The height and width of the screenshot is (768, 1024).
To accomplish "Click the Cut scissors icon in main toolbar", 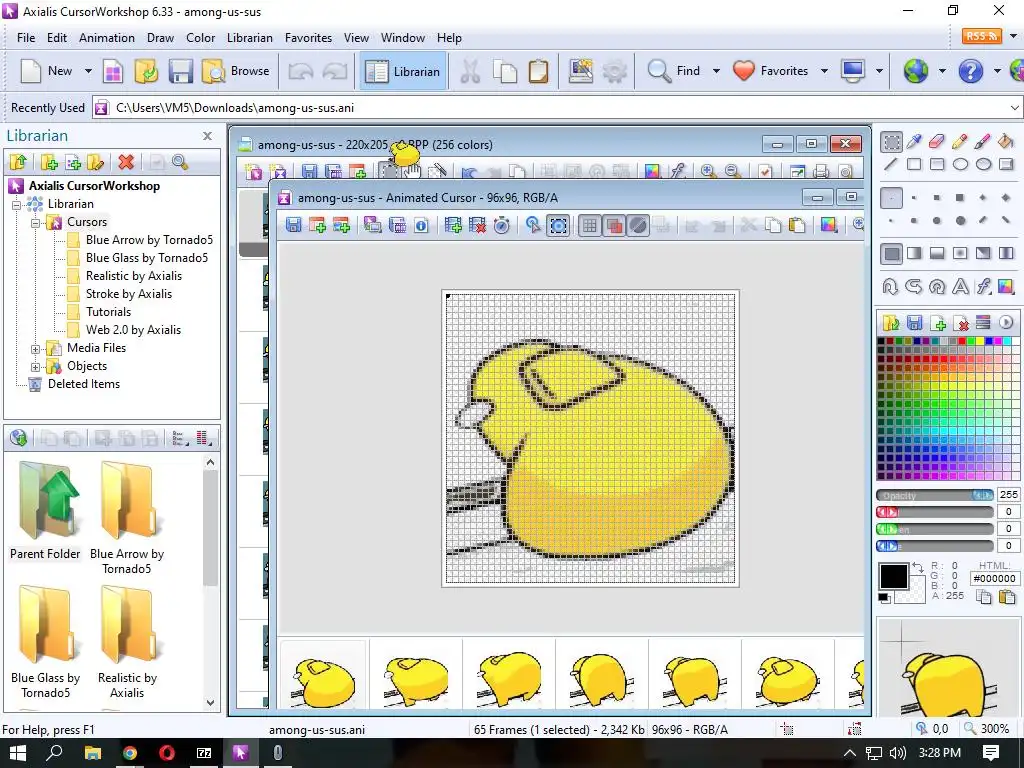I will coord(470,71).
